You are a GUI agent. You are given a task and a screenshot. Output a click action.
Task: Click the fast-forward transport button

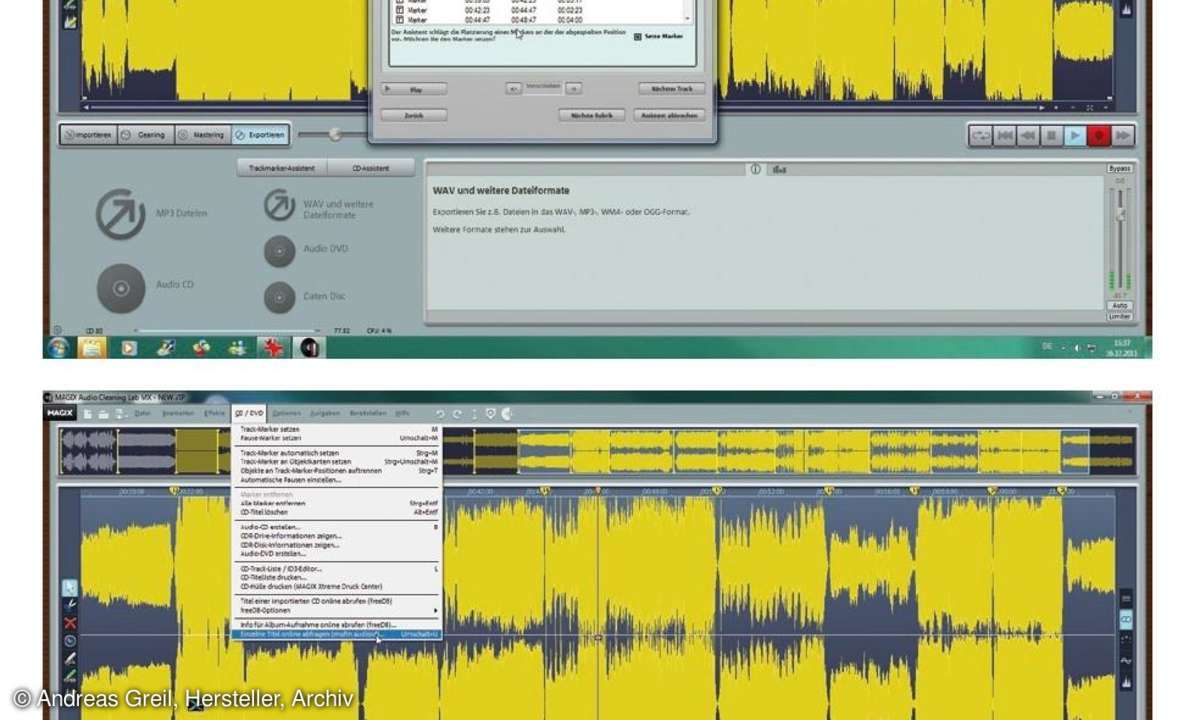[1123, 135]
